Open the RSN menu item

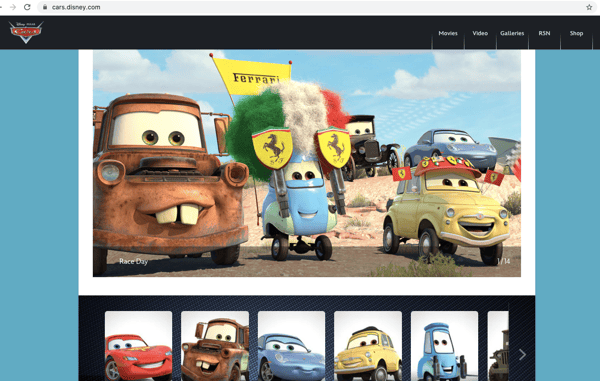pos(544,33)
